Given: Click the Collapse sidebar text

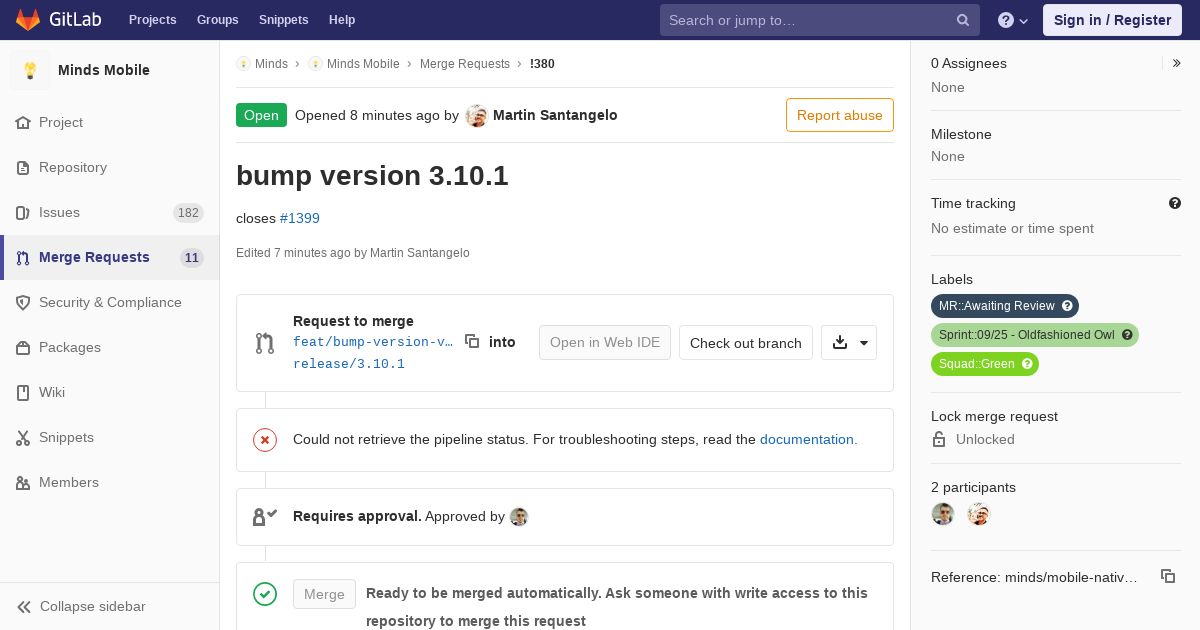Looking at the screenshot, I should pos(93,607).
